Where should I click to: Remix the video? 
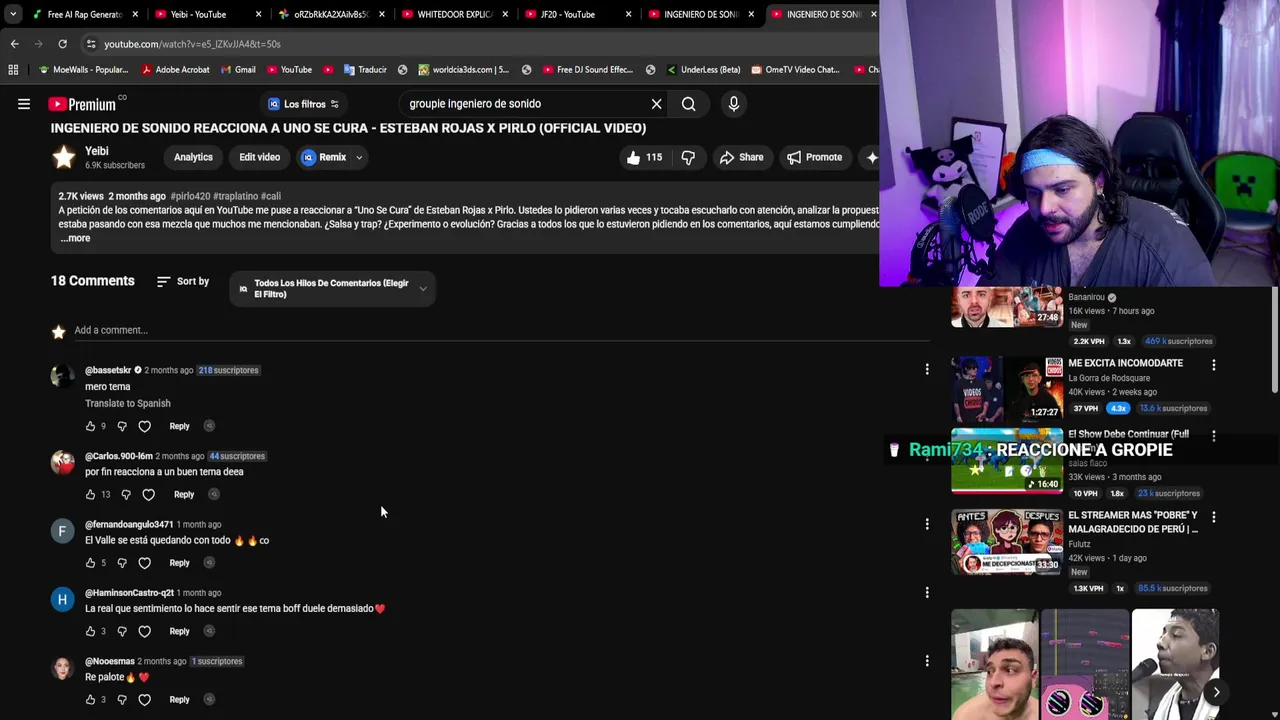323,157
